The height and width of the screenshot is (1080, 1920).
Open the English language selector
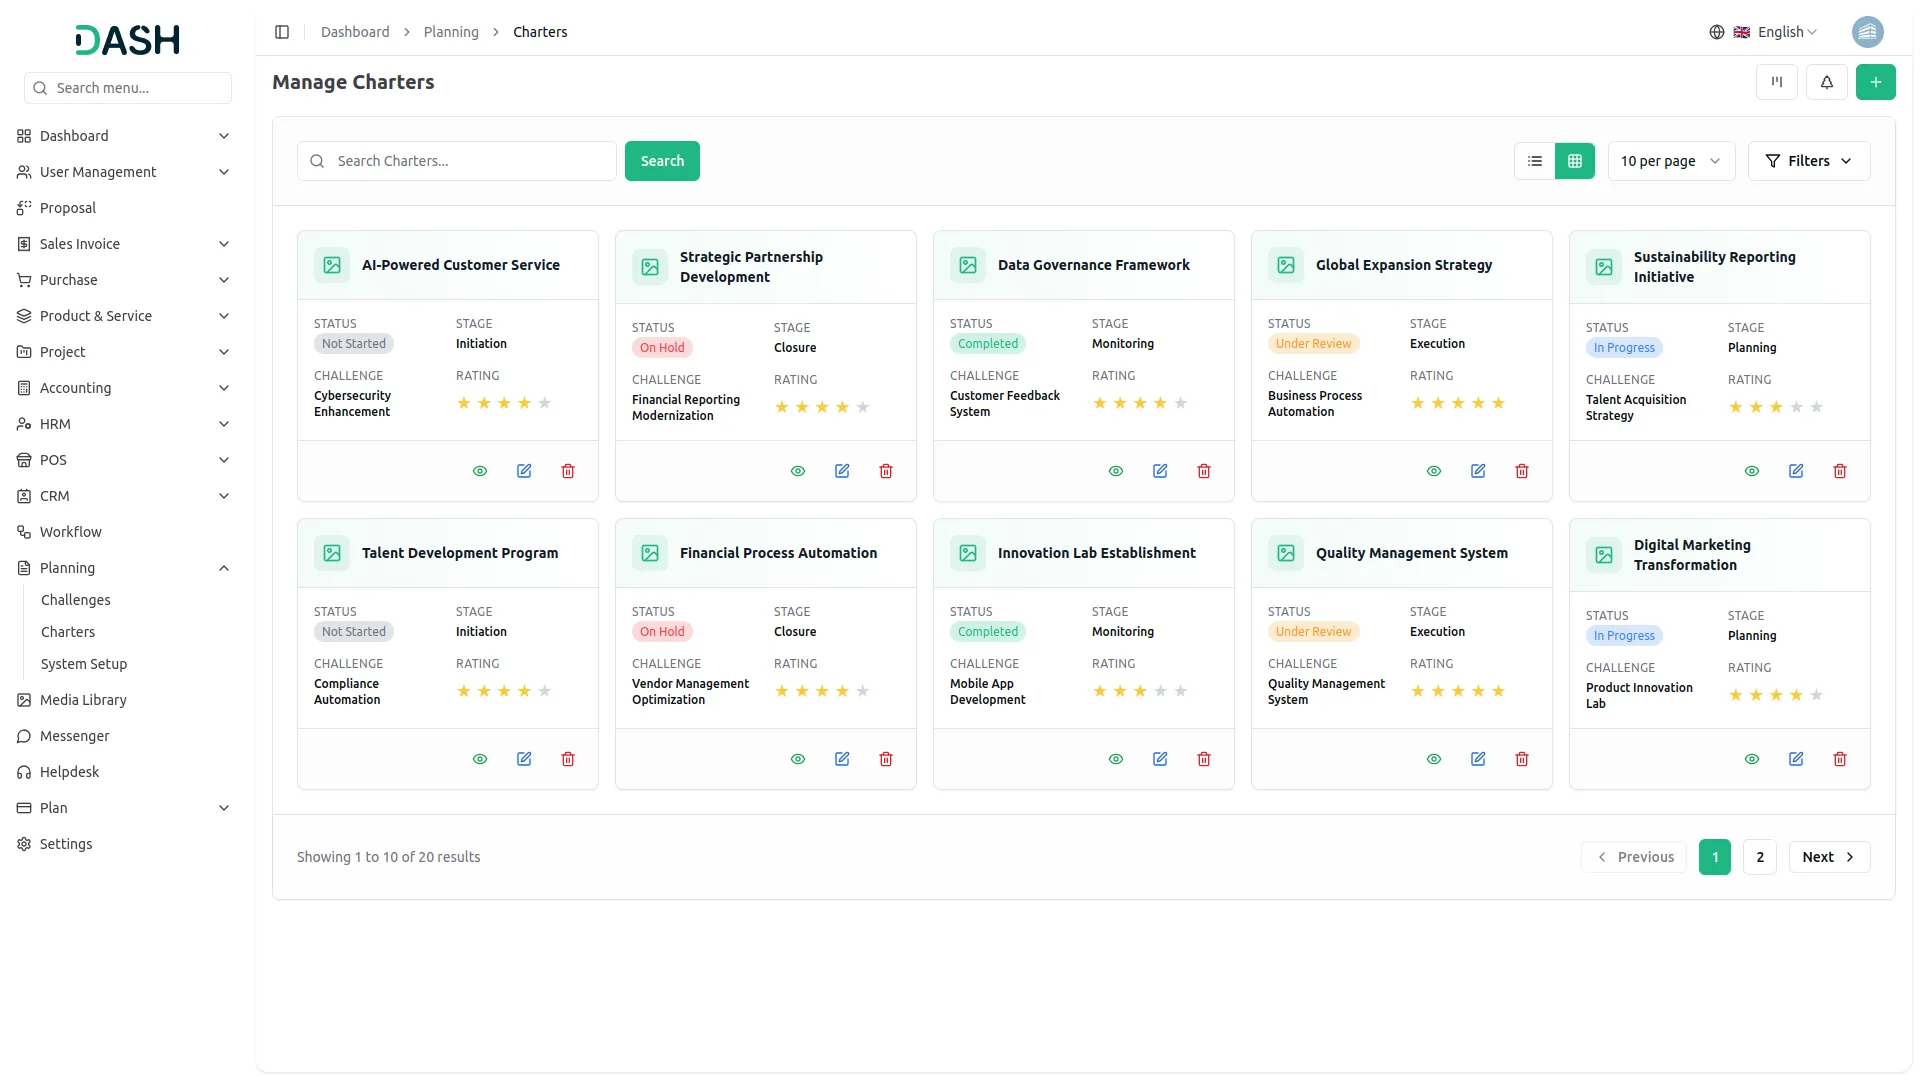point(1778,32)
